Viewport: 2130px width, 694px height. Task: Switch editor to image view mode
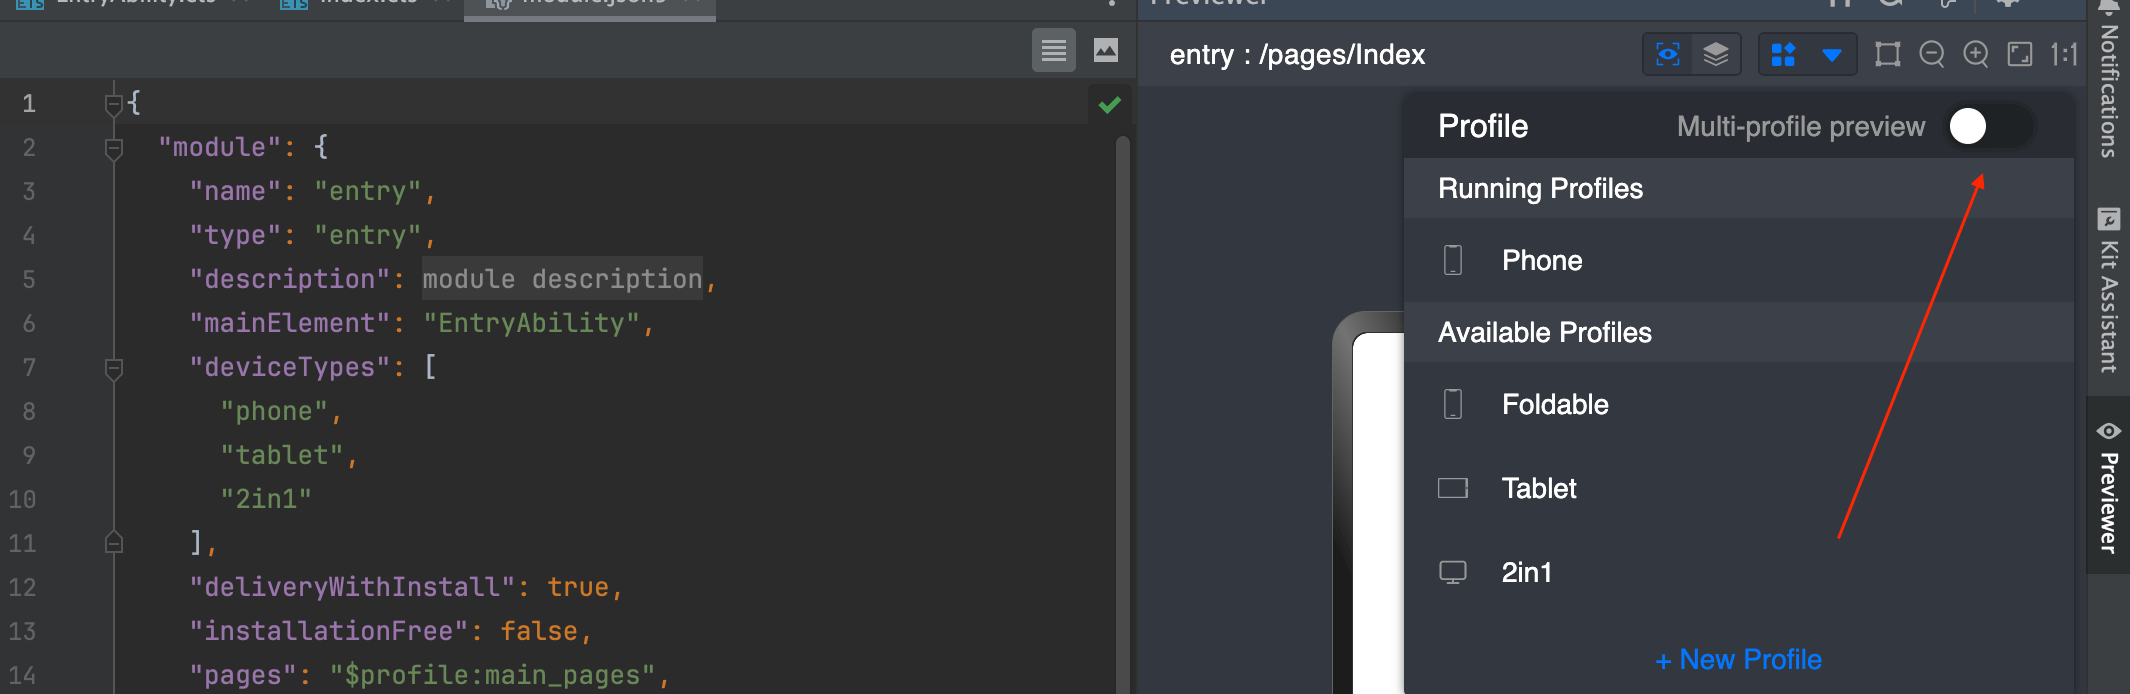tap(1106, 50)
